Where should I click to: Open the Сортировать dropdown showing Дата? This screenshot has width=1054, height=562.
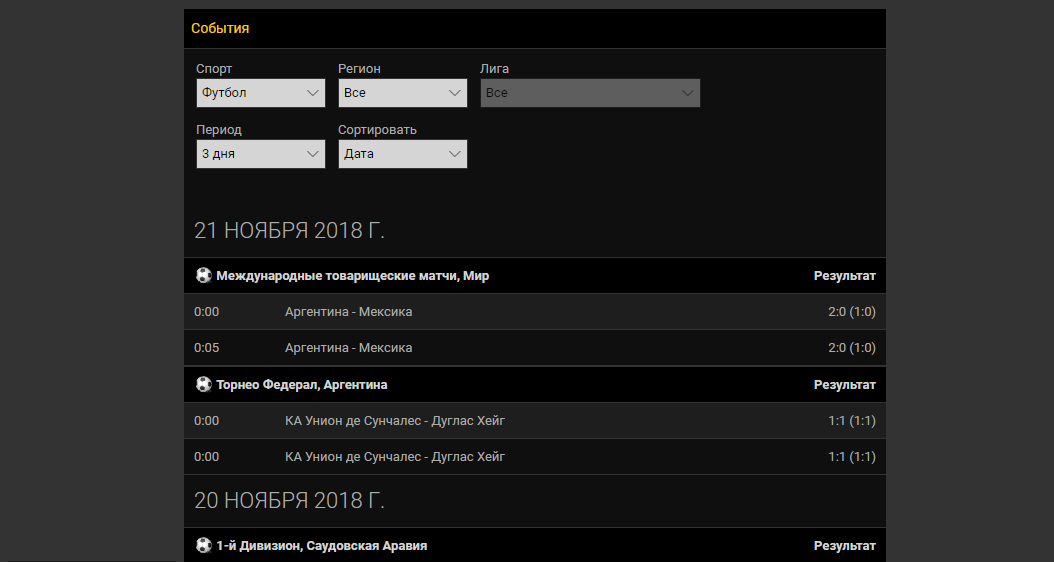coord(403,154)
